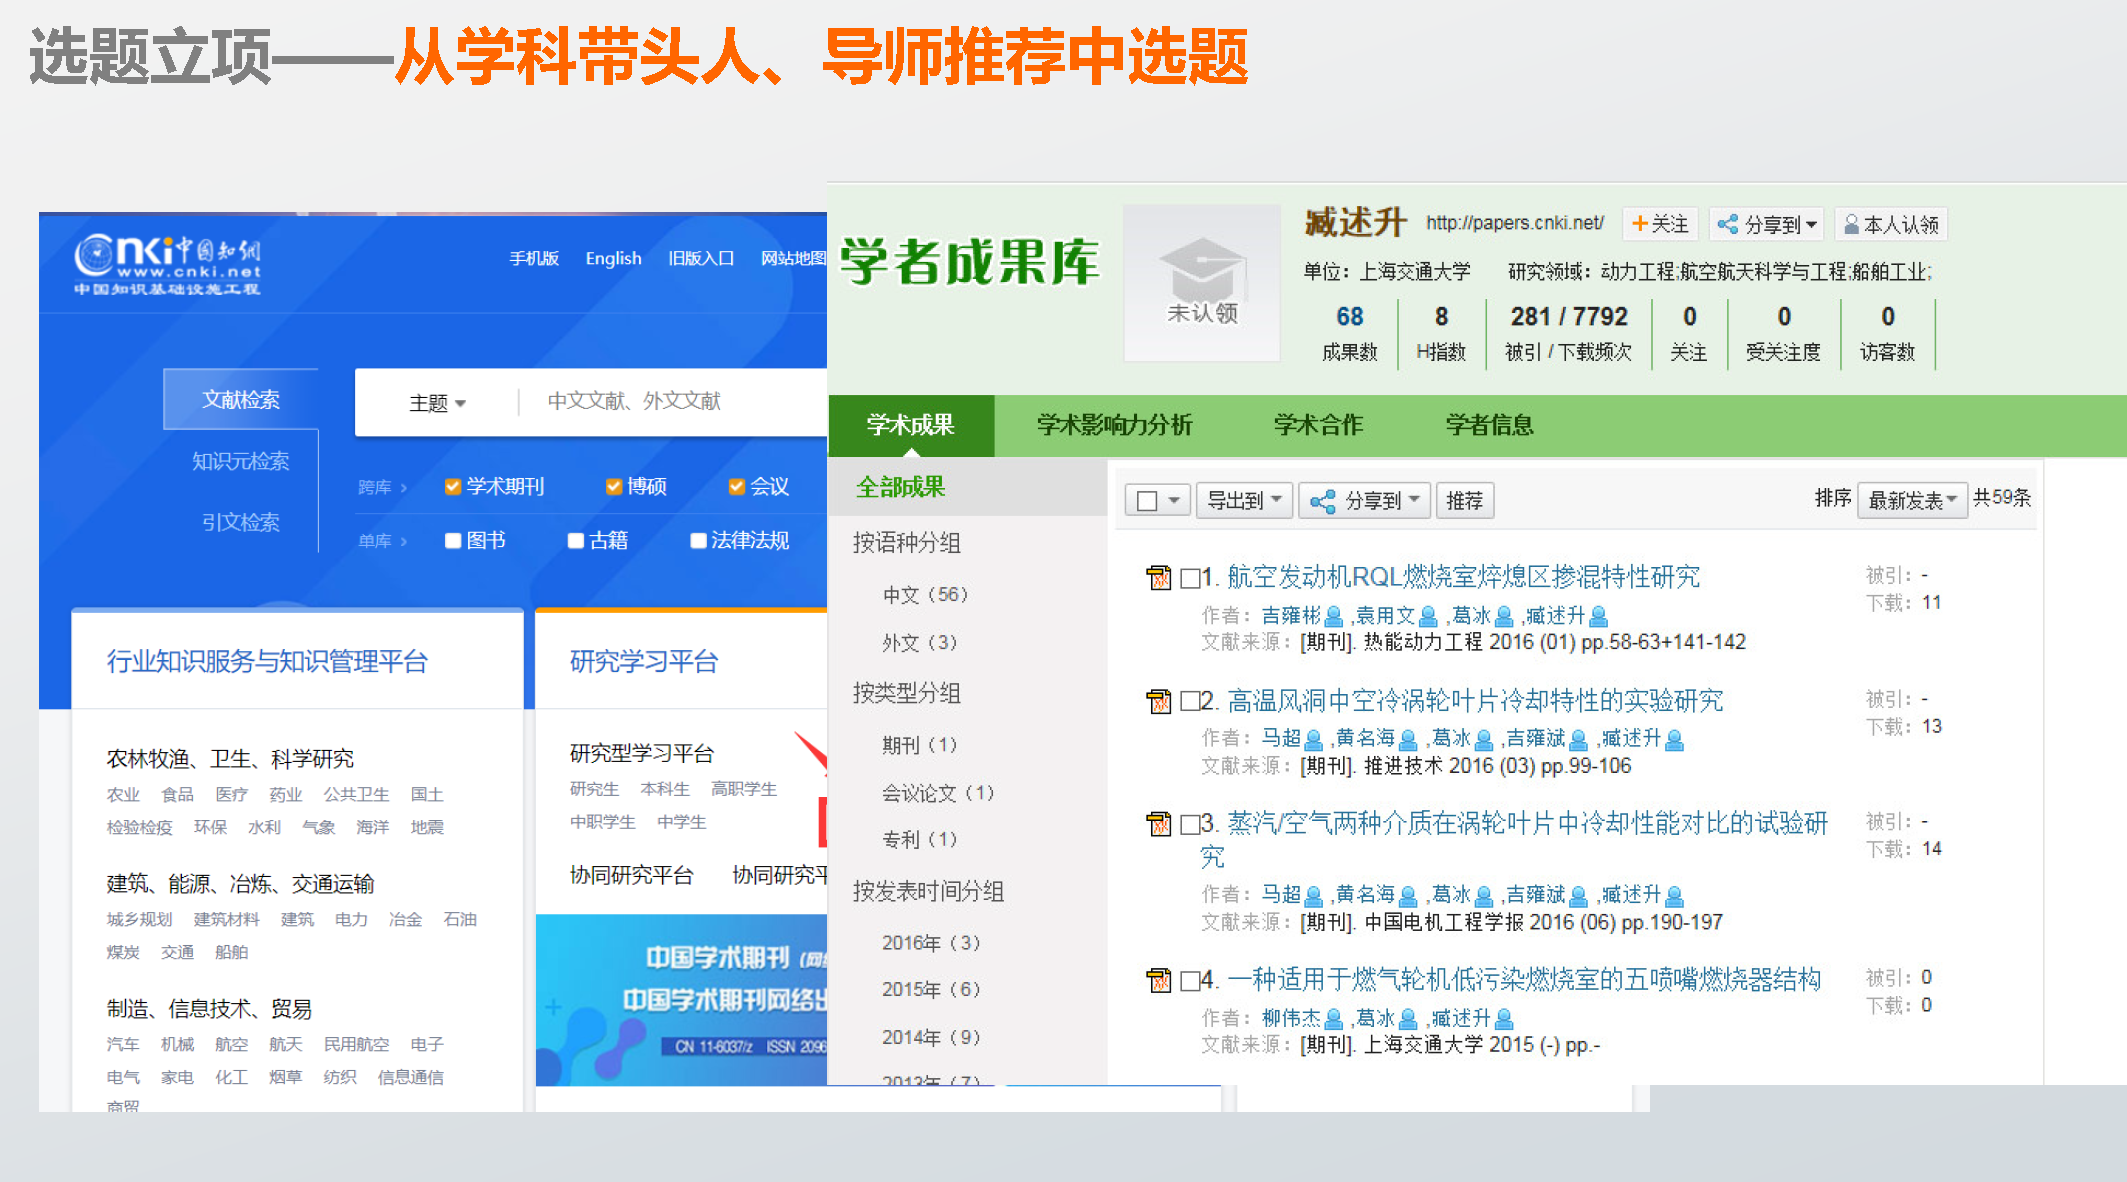Screen dimensions: 2127x1182
Task: Select 文献检索 tab on CNKI
Action: [x=241, y=400]
